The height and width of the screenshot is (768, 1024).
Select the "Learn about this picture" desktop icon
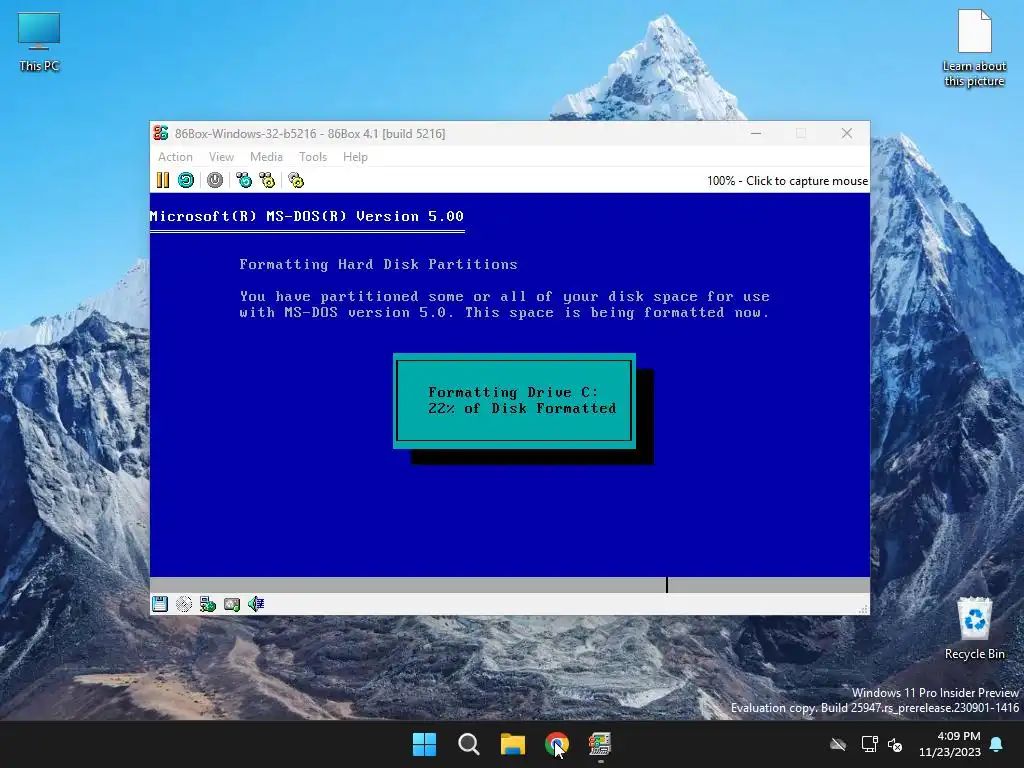click(x=974, y=48)
